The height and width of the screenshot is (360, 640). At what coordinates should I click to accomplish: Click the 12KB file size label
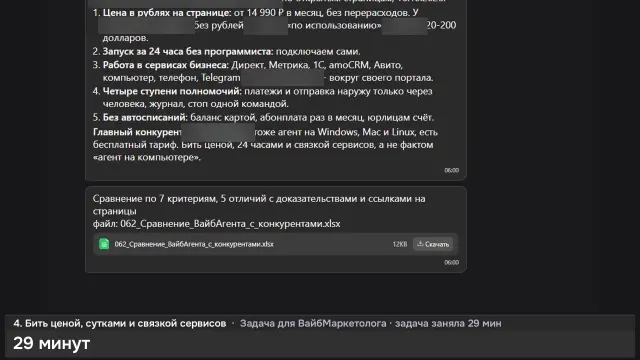[x=400, y=244]
